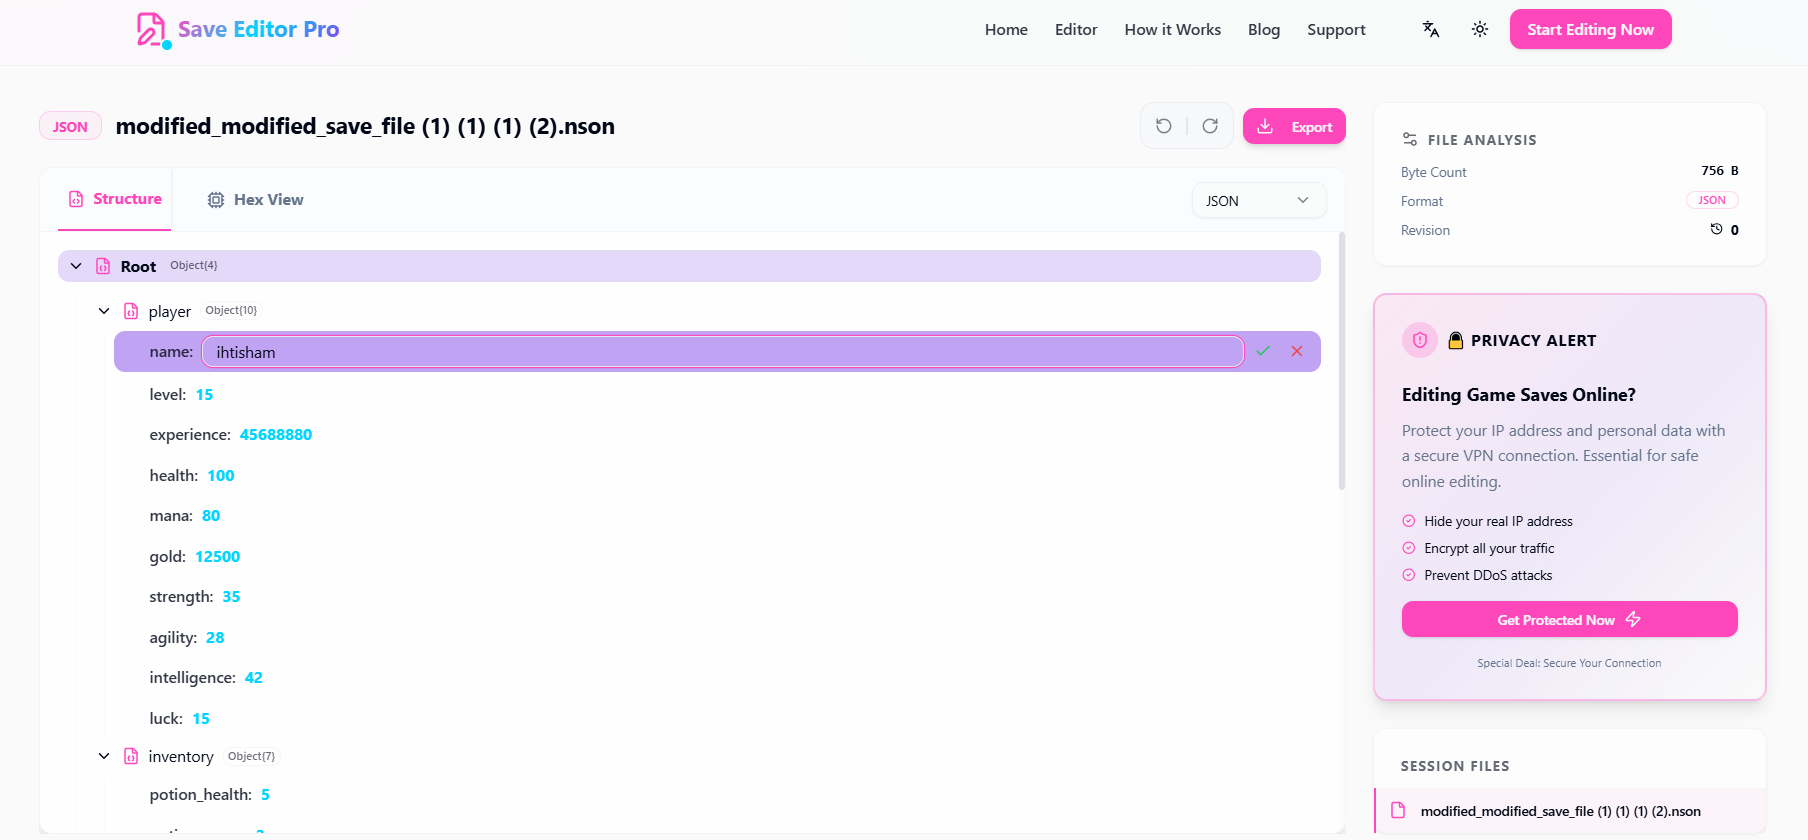
Task: Switch to the Structure tab
Action: 115,199
